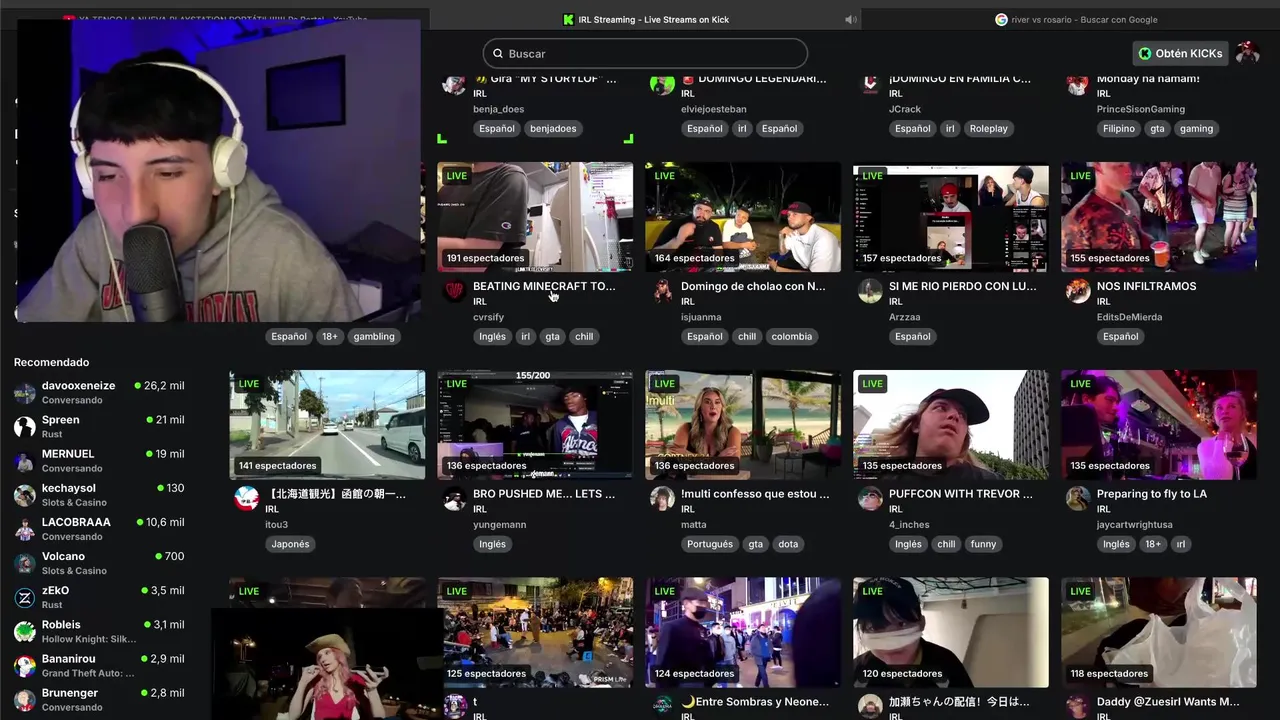This screenshot has height=720, width=1280.
Task: Click the search magnifier icon
Action: 497,53
